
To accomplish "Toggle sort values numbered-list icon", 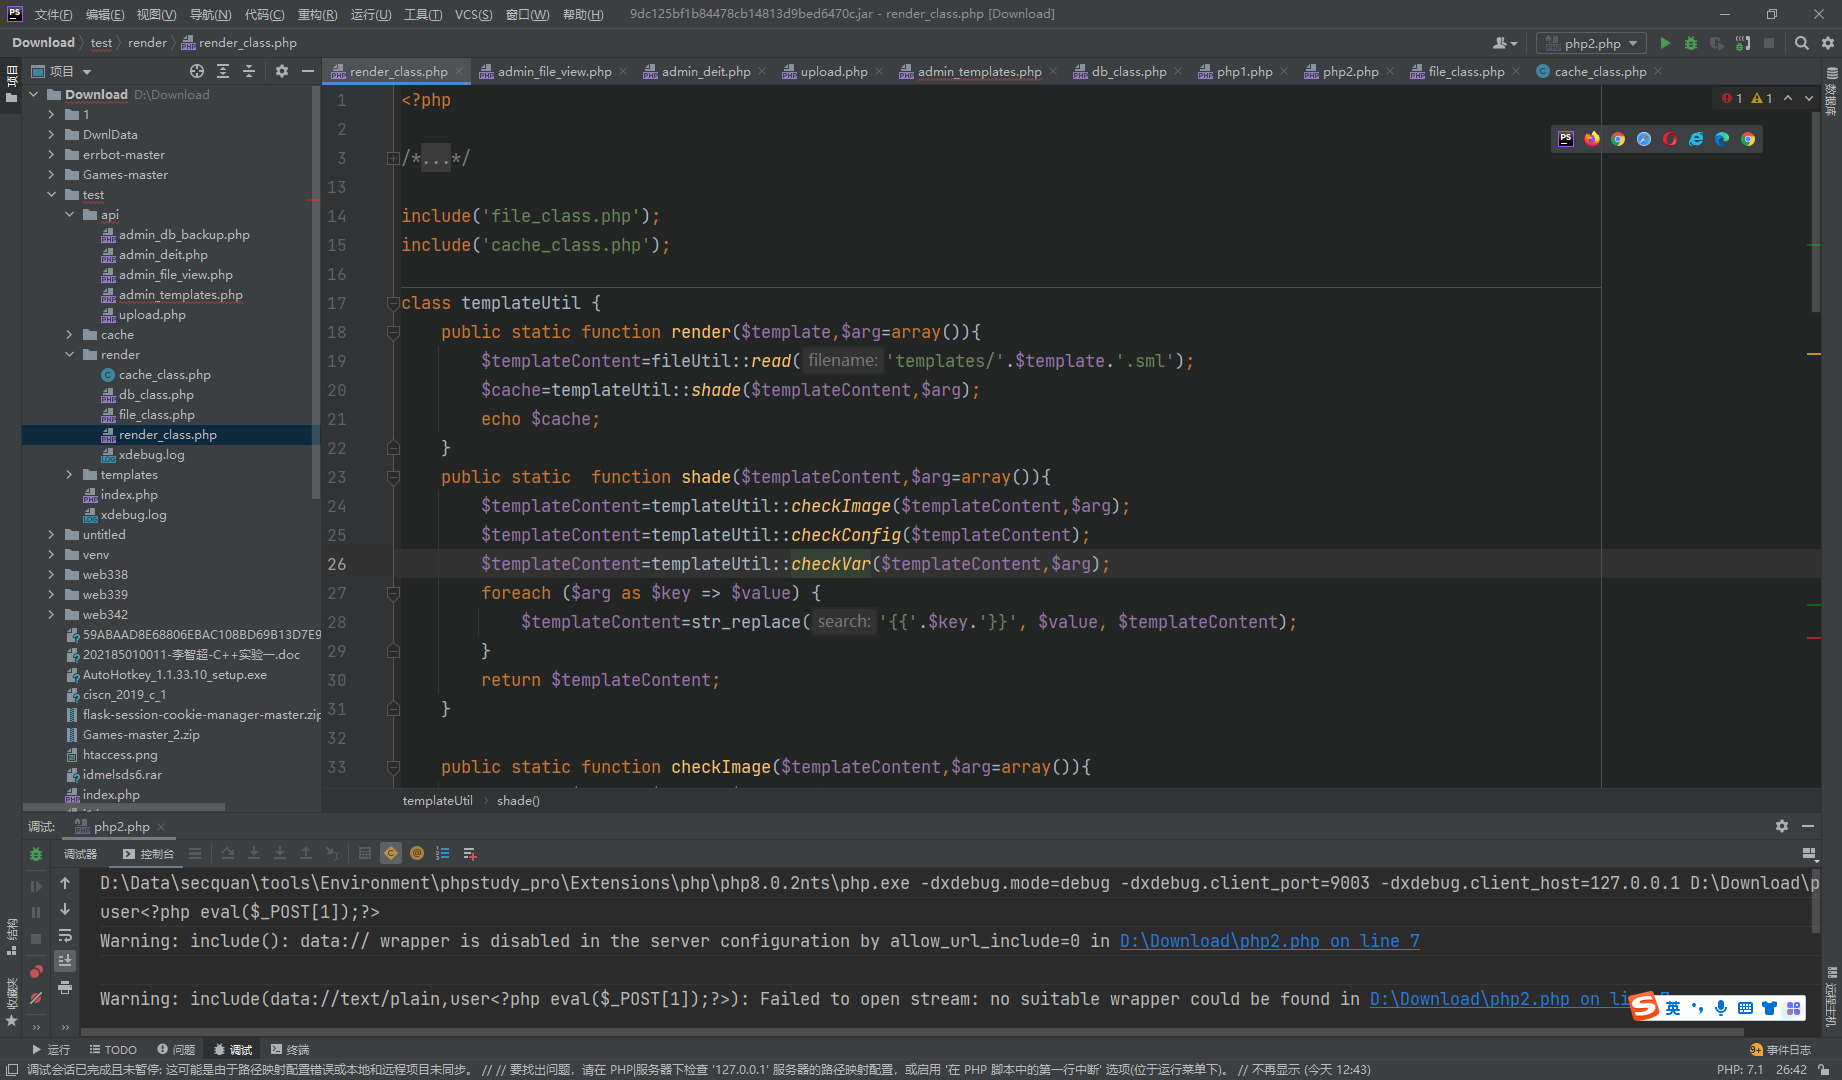I will (443, 853).
